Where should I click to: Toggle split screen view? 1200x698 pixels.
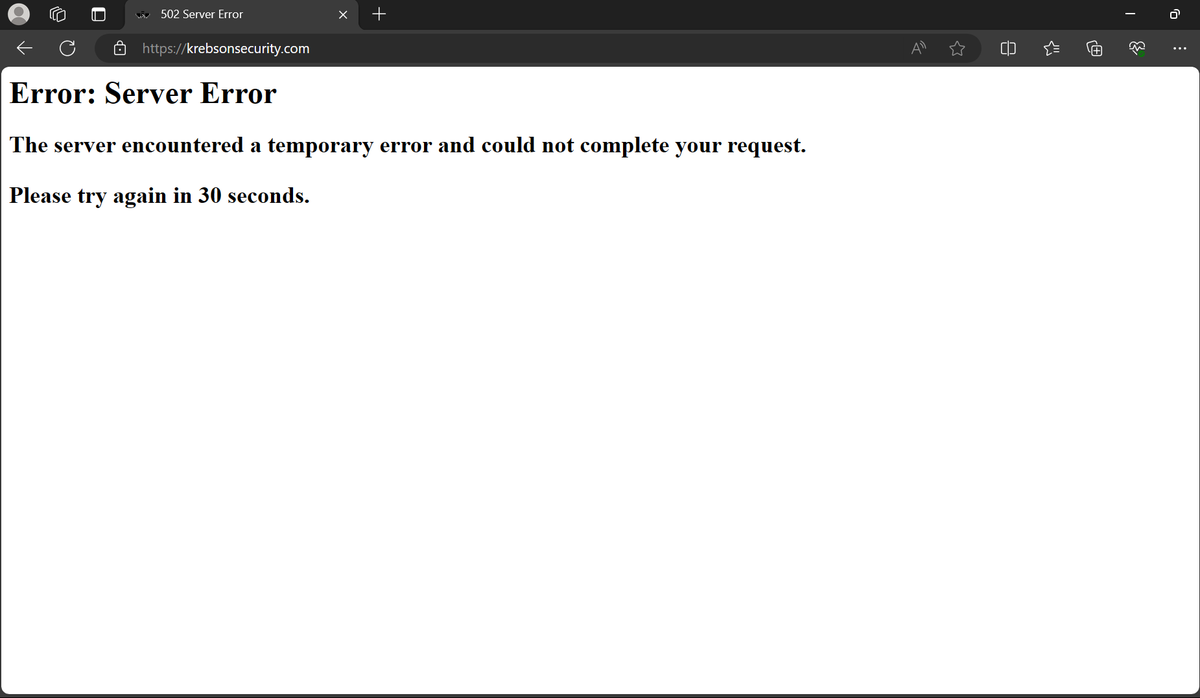pyautogui.click(x=1008, y=47)
